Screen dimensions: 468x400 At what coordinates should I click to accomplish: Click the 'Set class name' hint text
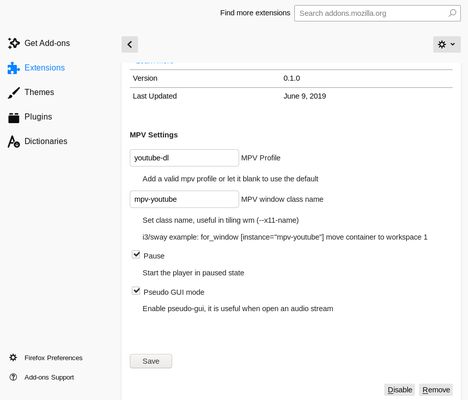[x=221, y=220]
